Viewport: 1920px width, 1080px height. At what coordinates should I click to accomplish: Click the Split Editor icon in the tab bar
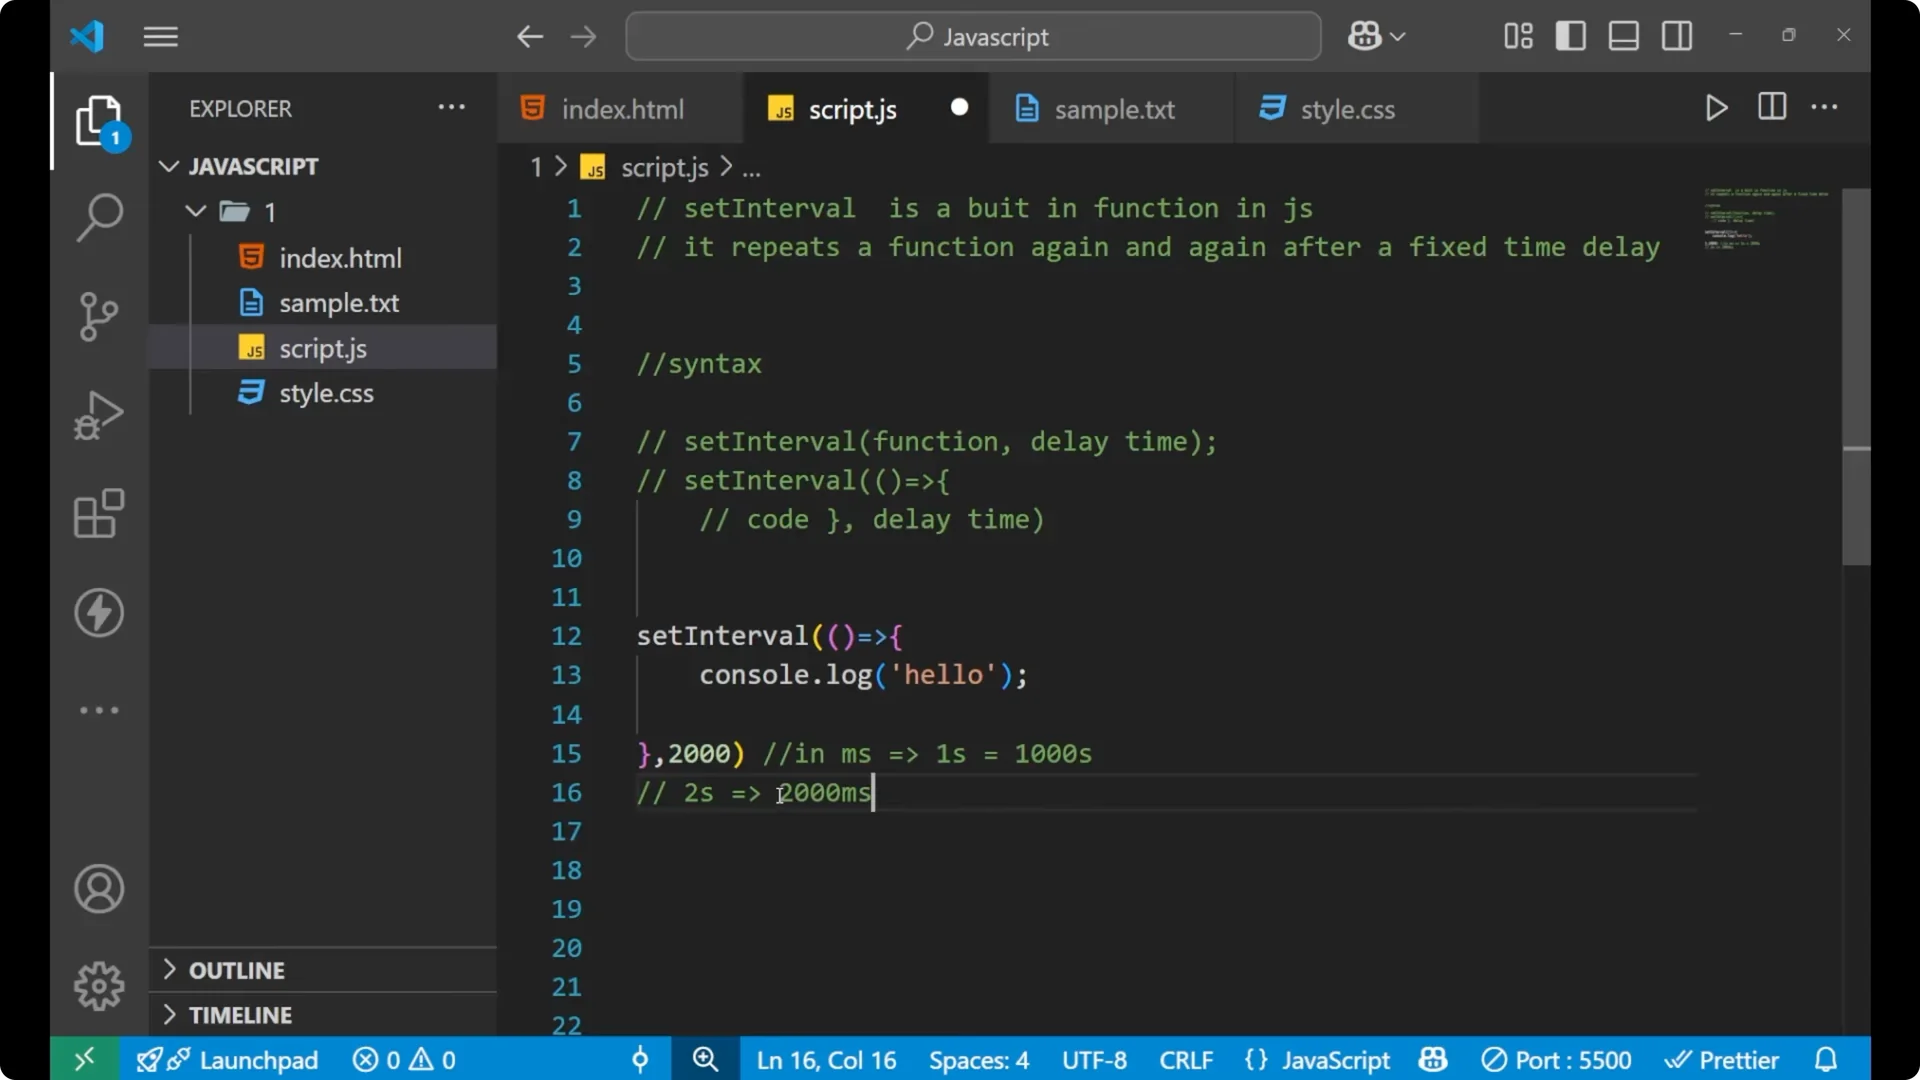click(x=1771, y=107)
